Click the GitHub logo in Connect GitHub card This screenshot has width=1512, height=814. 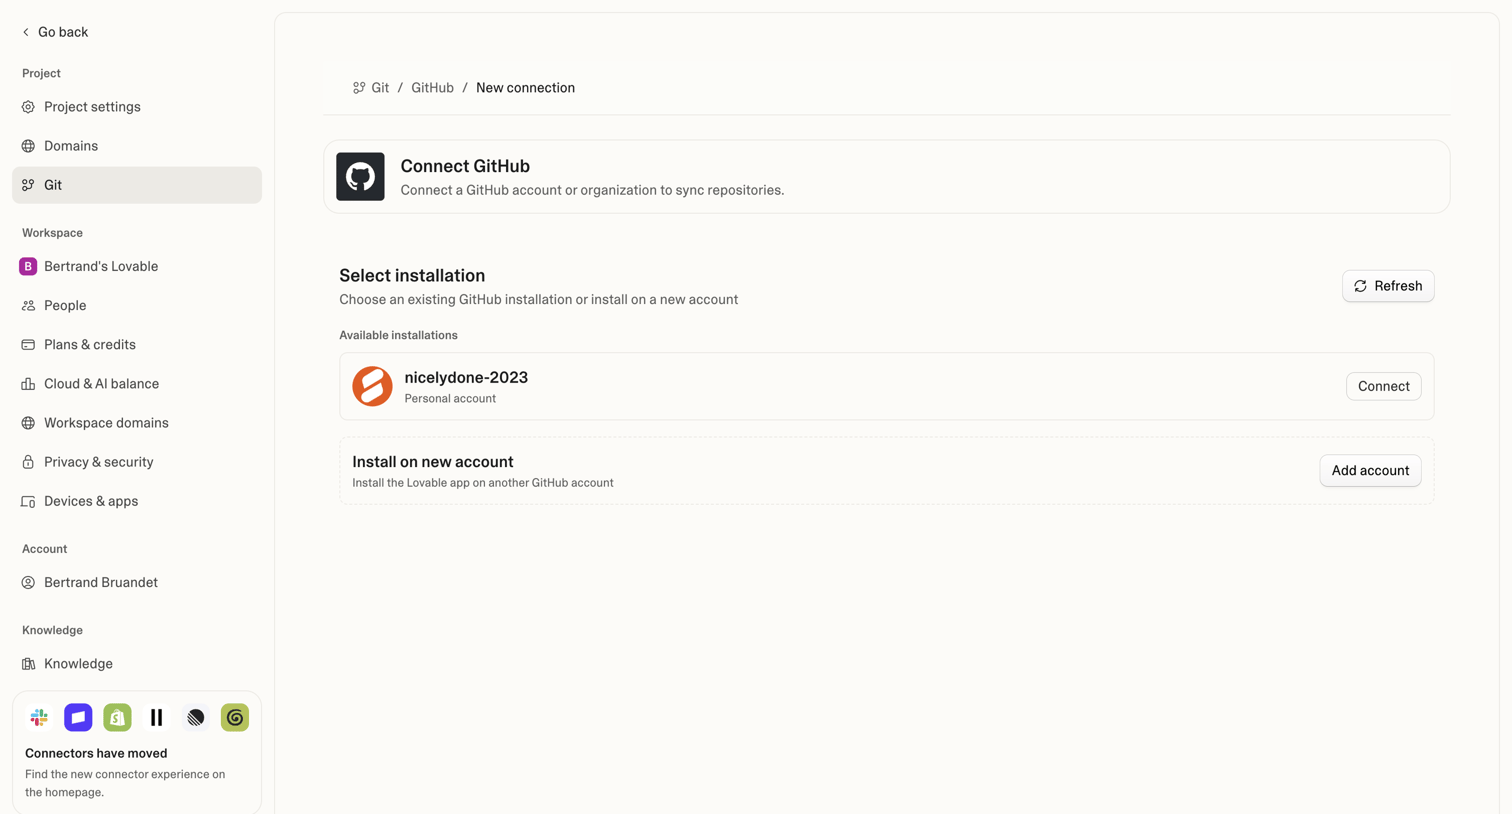point(360,177)
